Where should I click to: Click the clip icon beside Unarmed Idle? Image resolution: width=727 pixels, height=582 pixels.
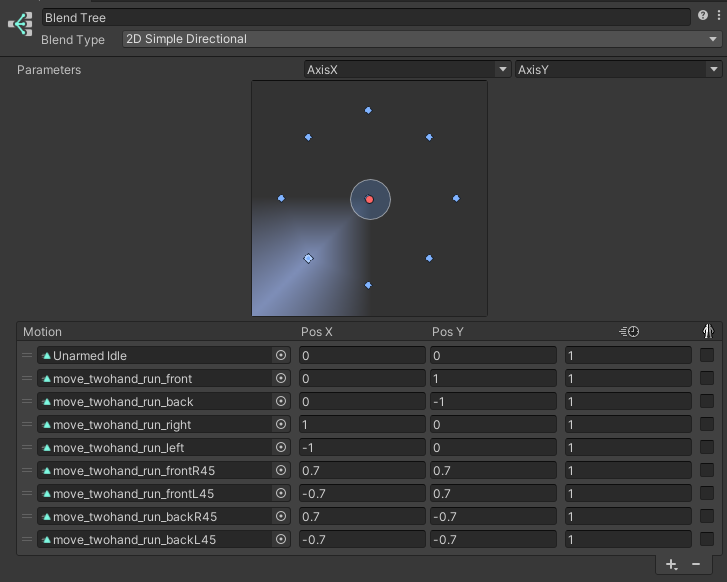46,356
